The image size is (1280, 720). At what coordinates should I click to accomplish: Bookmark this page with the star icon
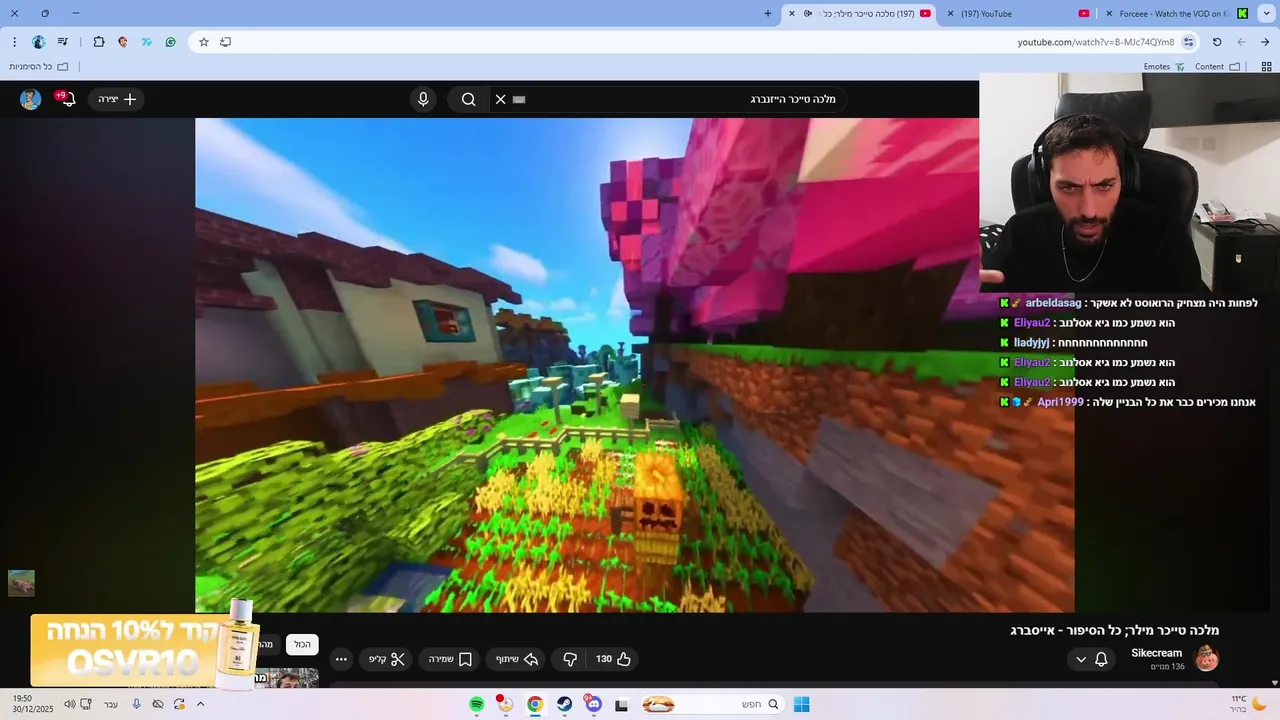tap(204, 42)
